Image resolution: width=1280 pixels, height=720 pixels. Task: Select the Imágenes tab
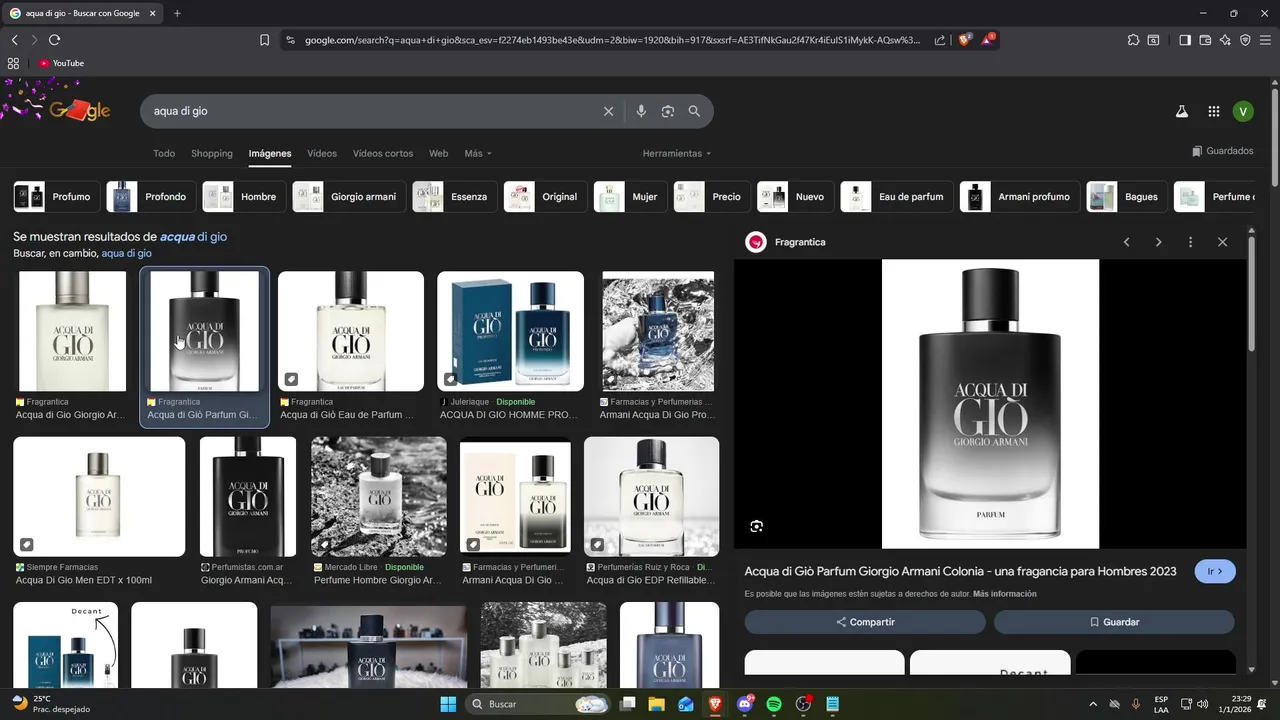tap(270, 153)
